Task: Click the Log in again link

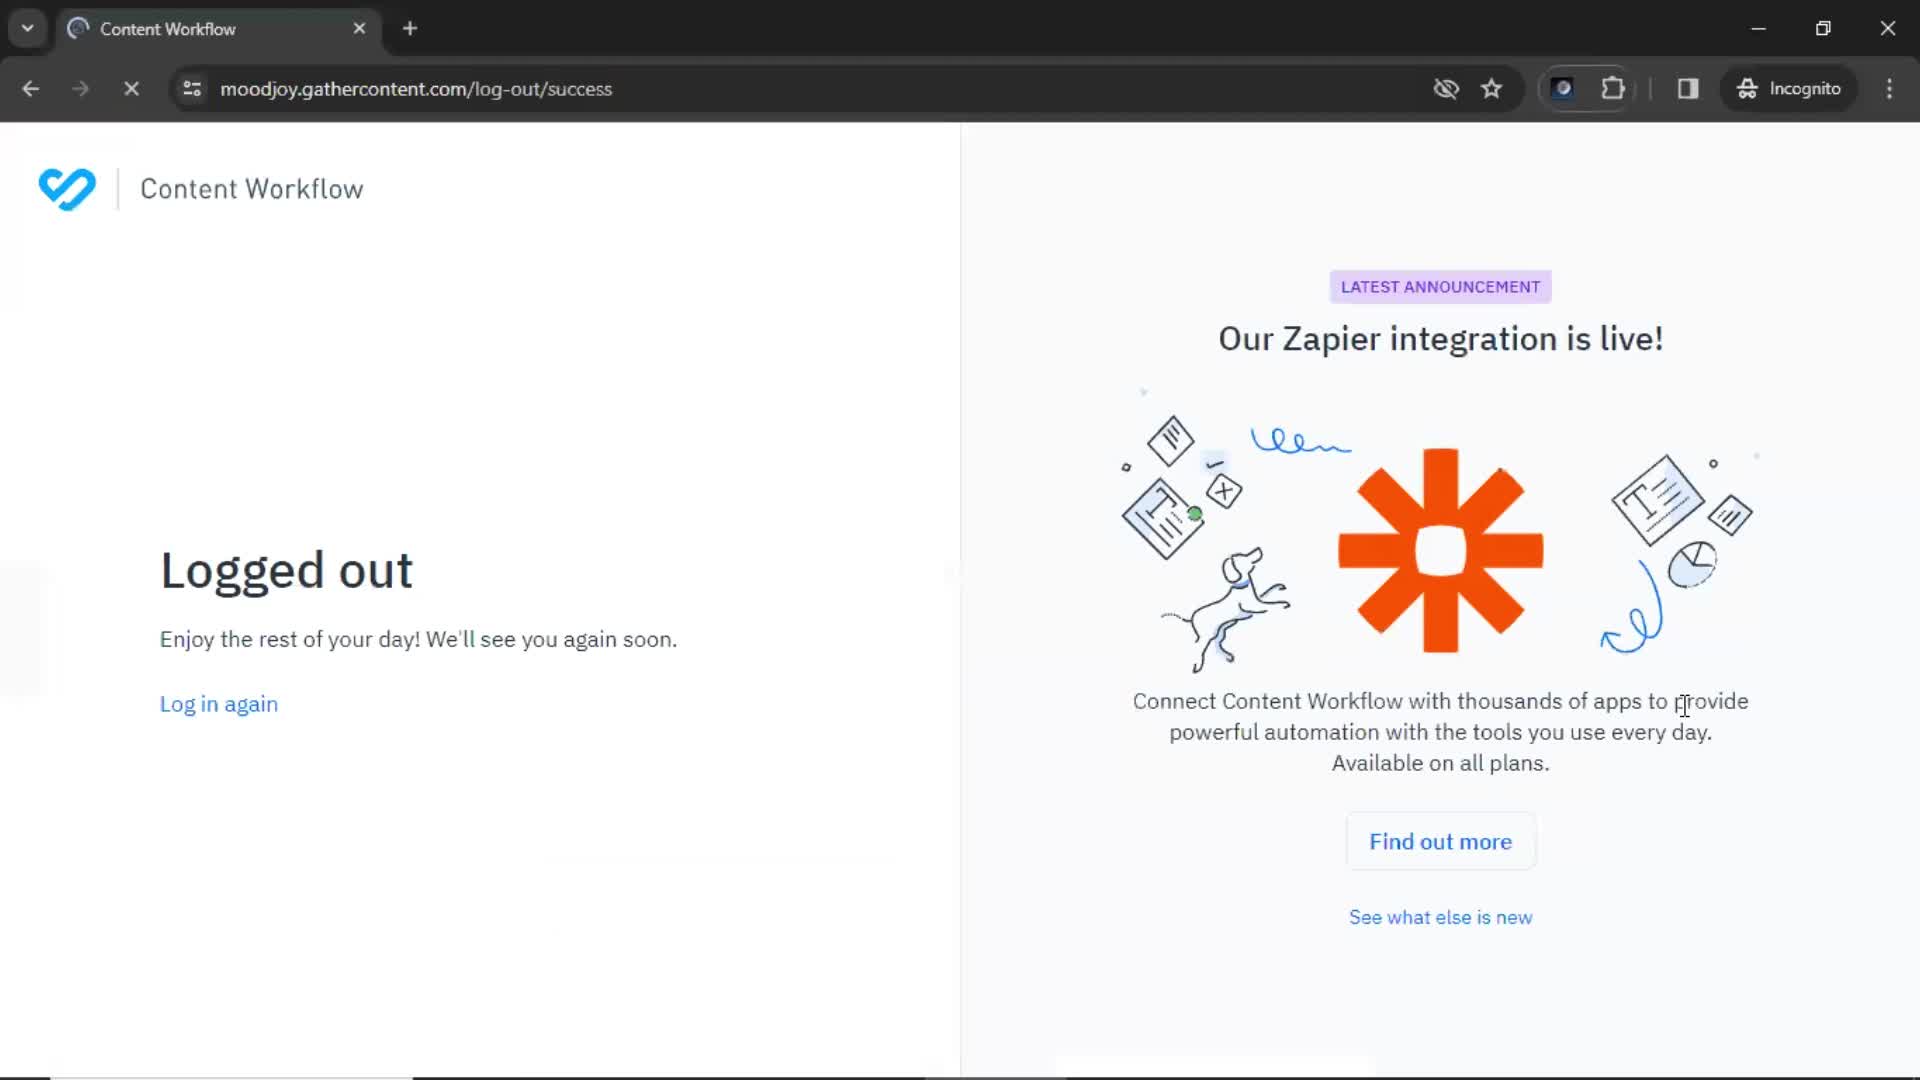Action: 219,704
